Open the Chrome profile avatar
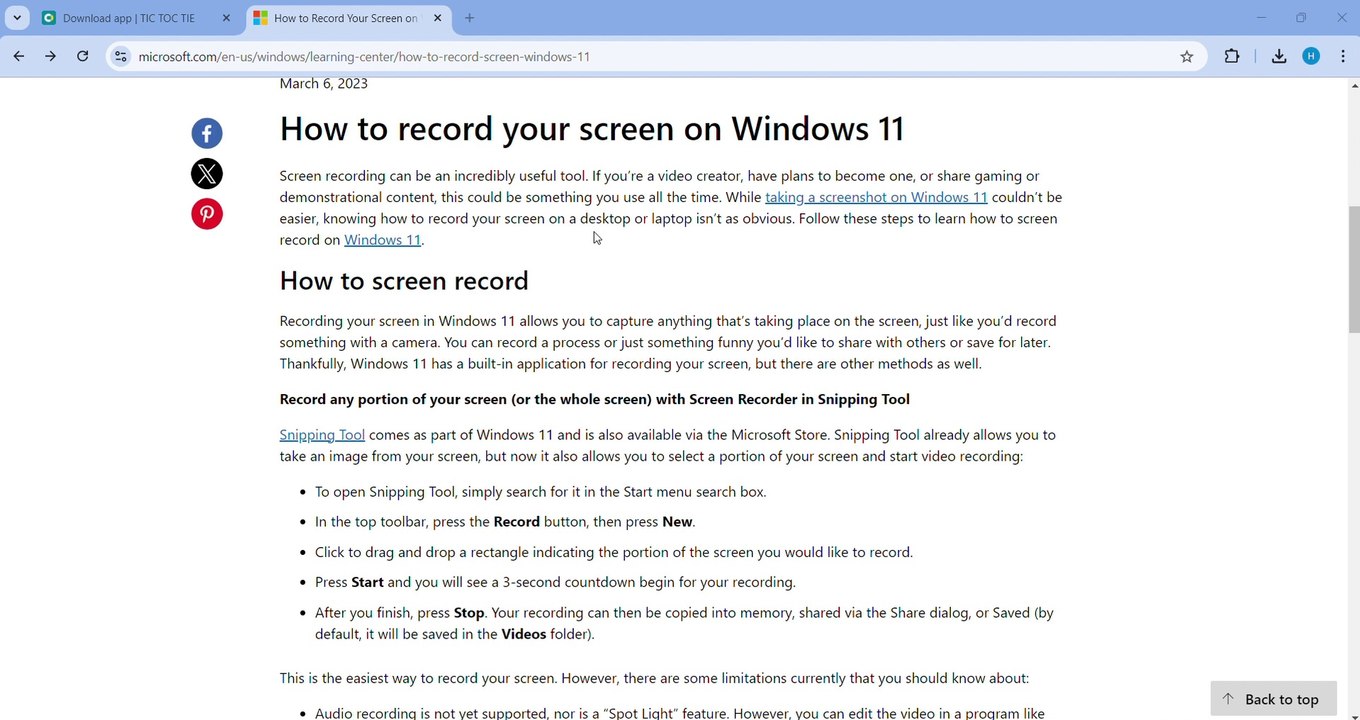The image size is (1360, 720). coord(1311,57)
